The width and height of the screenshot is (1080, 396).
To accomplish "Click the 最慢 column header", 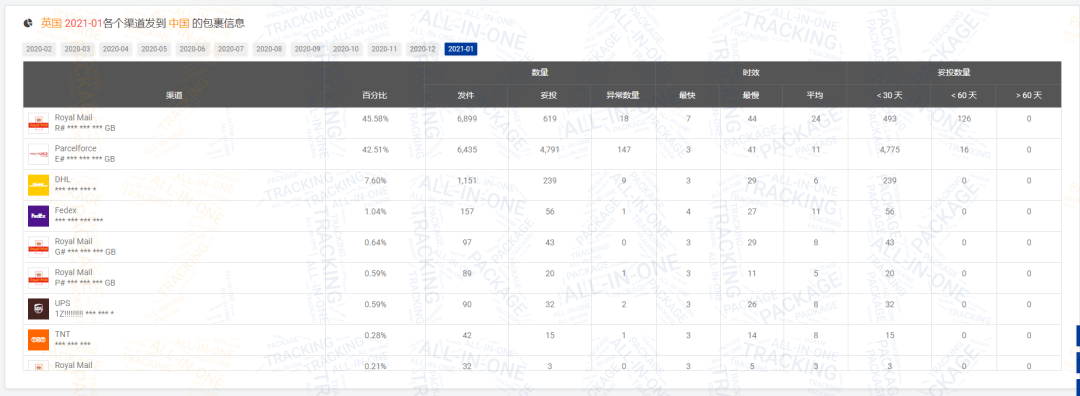I will pyautogui.click(x=751, y=95).
